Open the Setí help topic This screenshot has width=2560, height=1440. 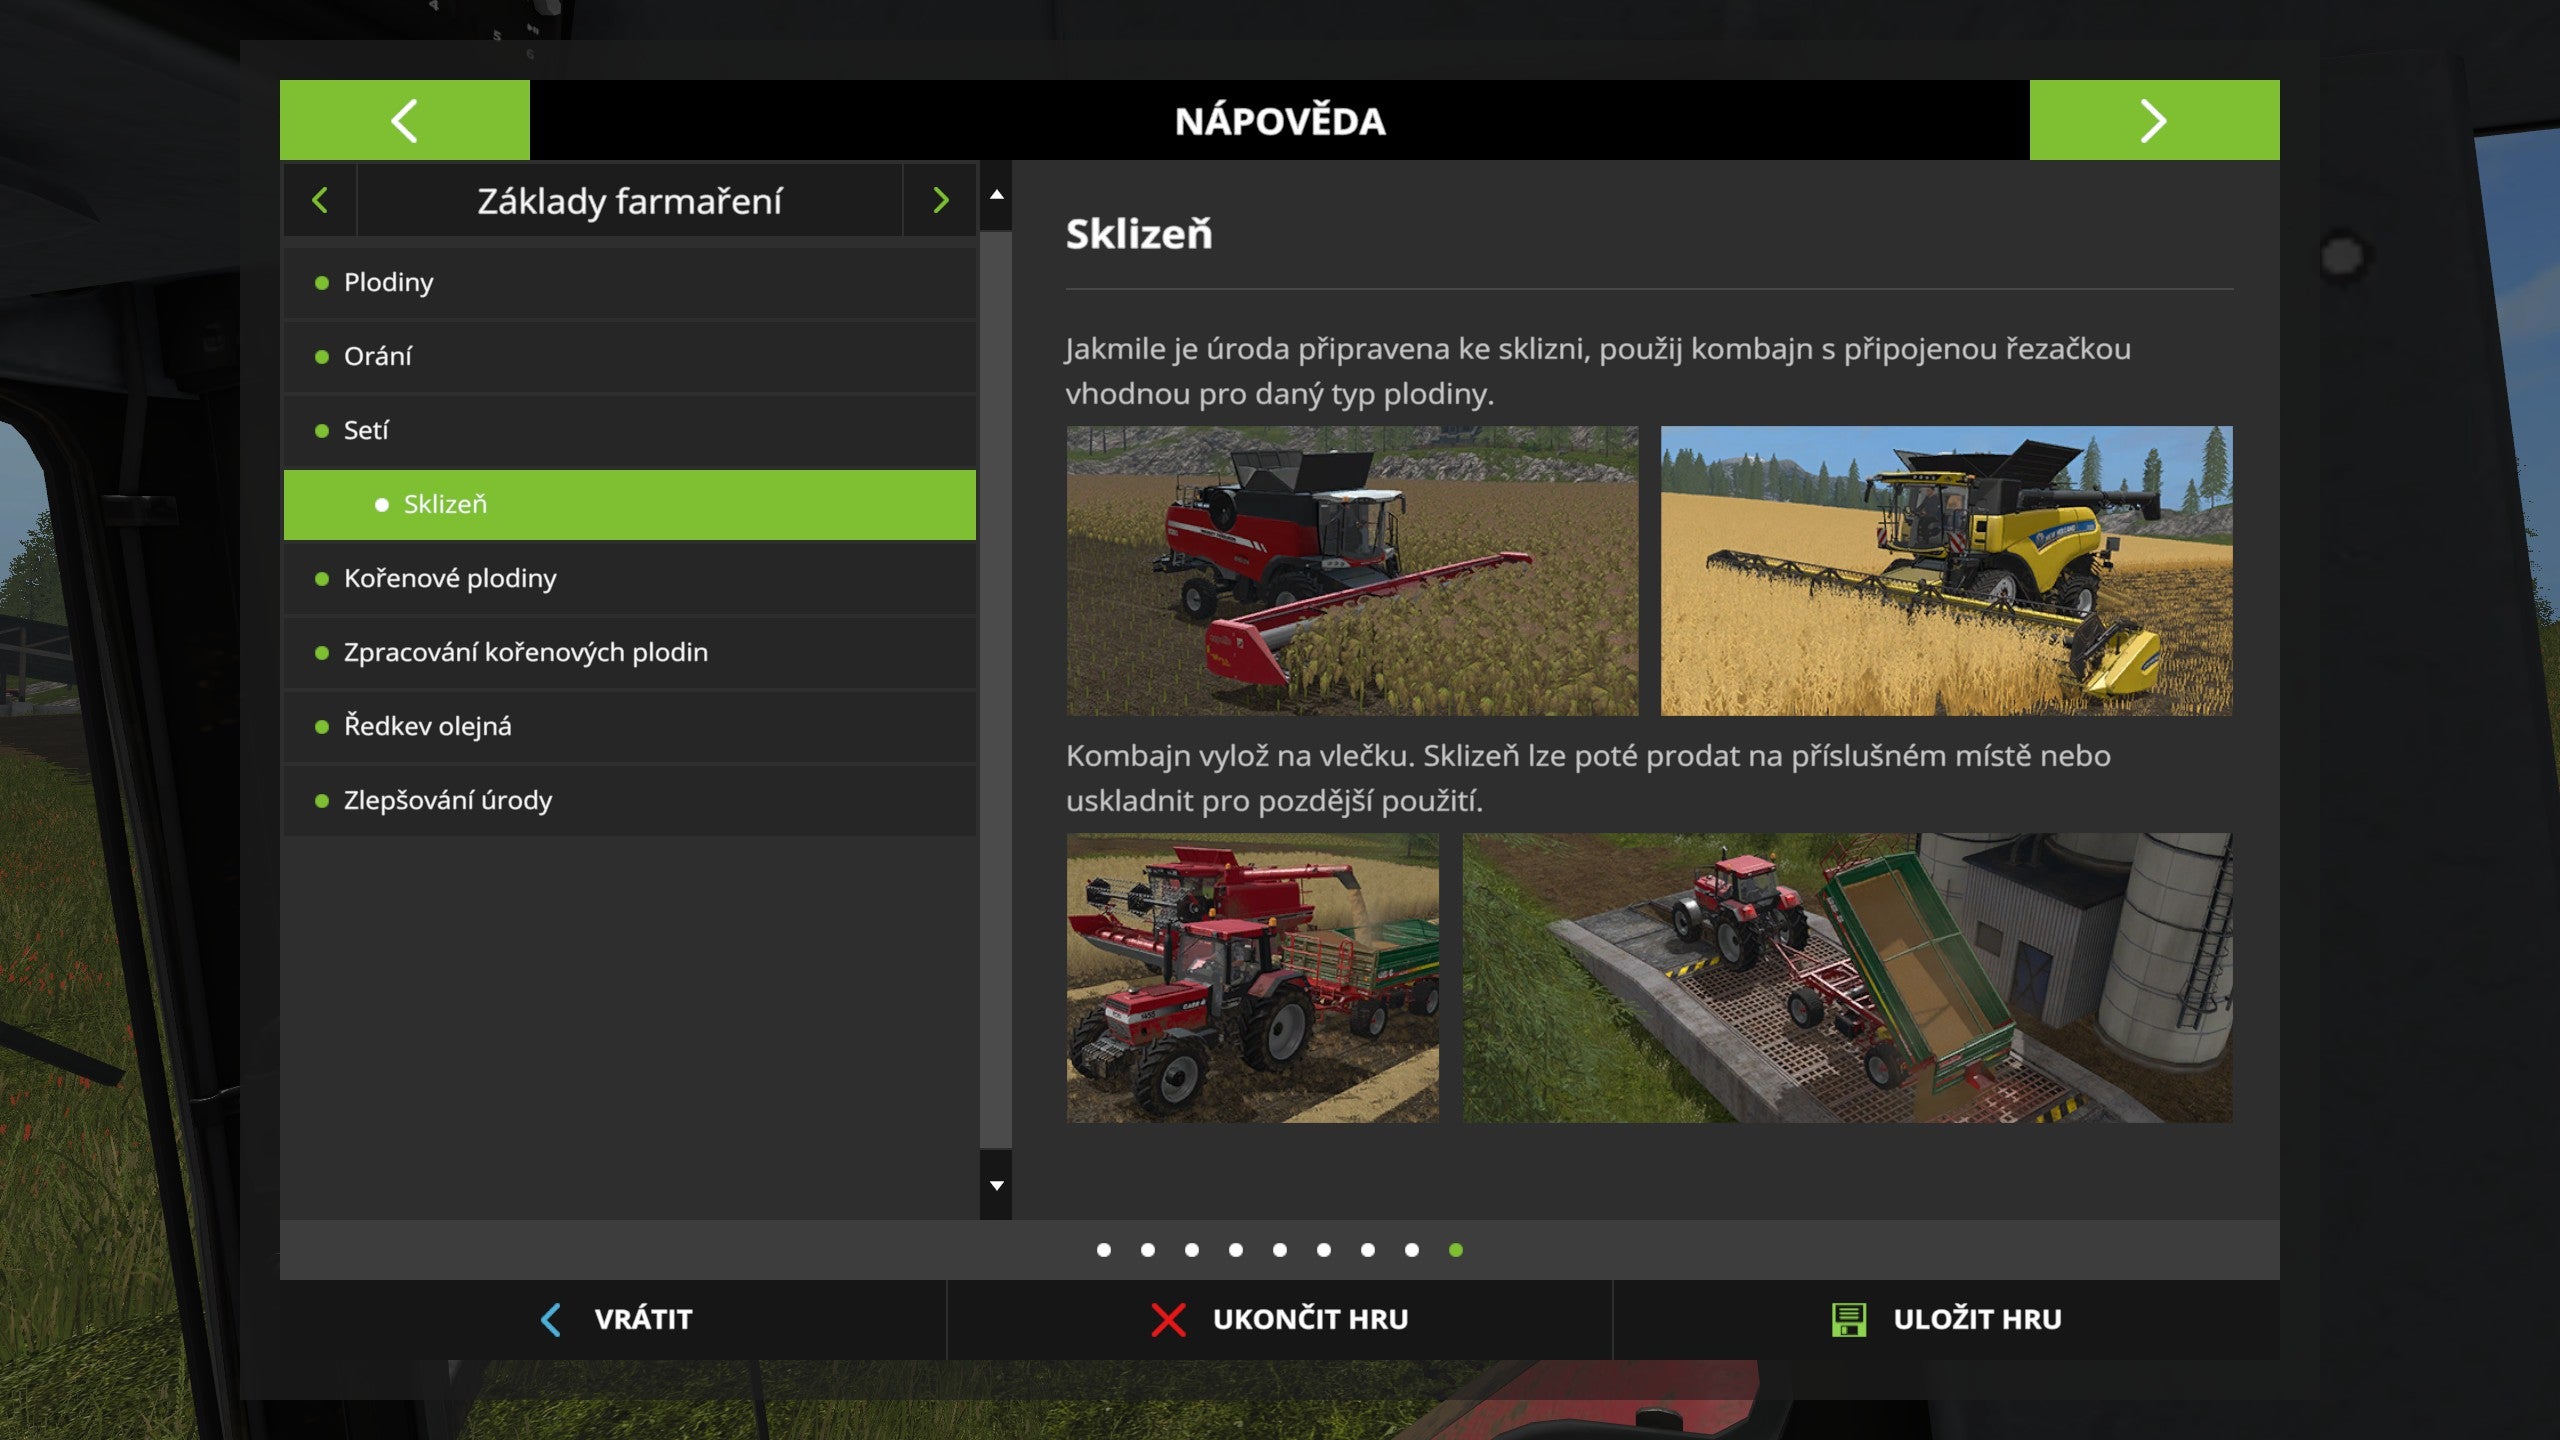pos(630,430)
